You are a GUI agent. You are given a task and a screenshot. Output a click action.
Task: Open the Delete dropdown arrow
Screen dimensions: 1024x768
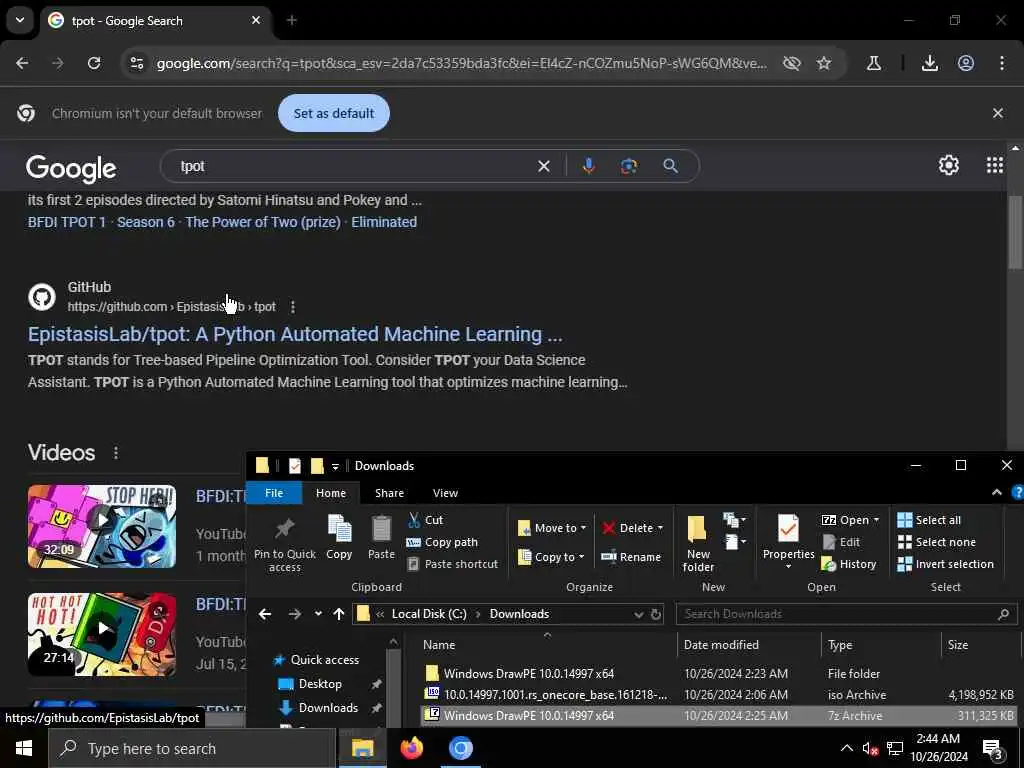[660, 528]
